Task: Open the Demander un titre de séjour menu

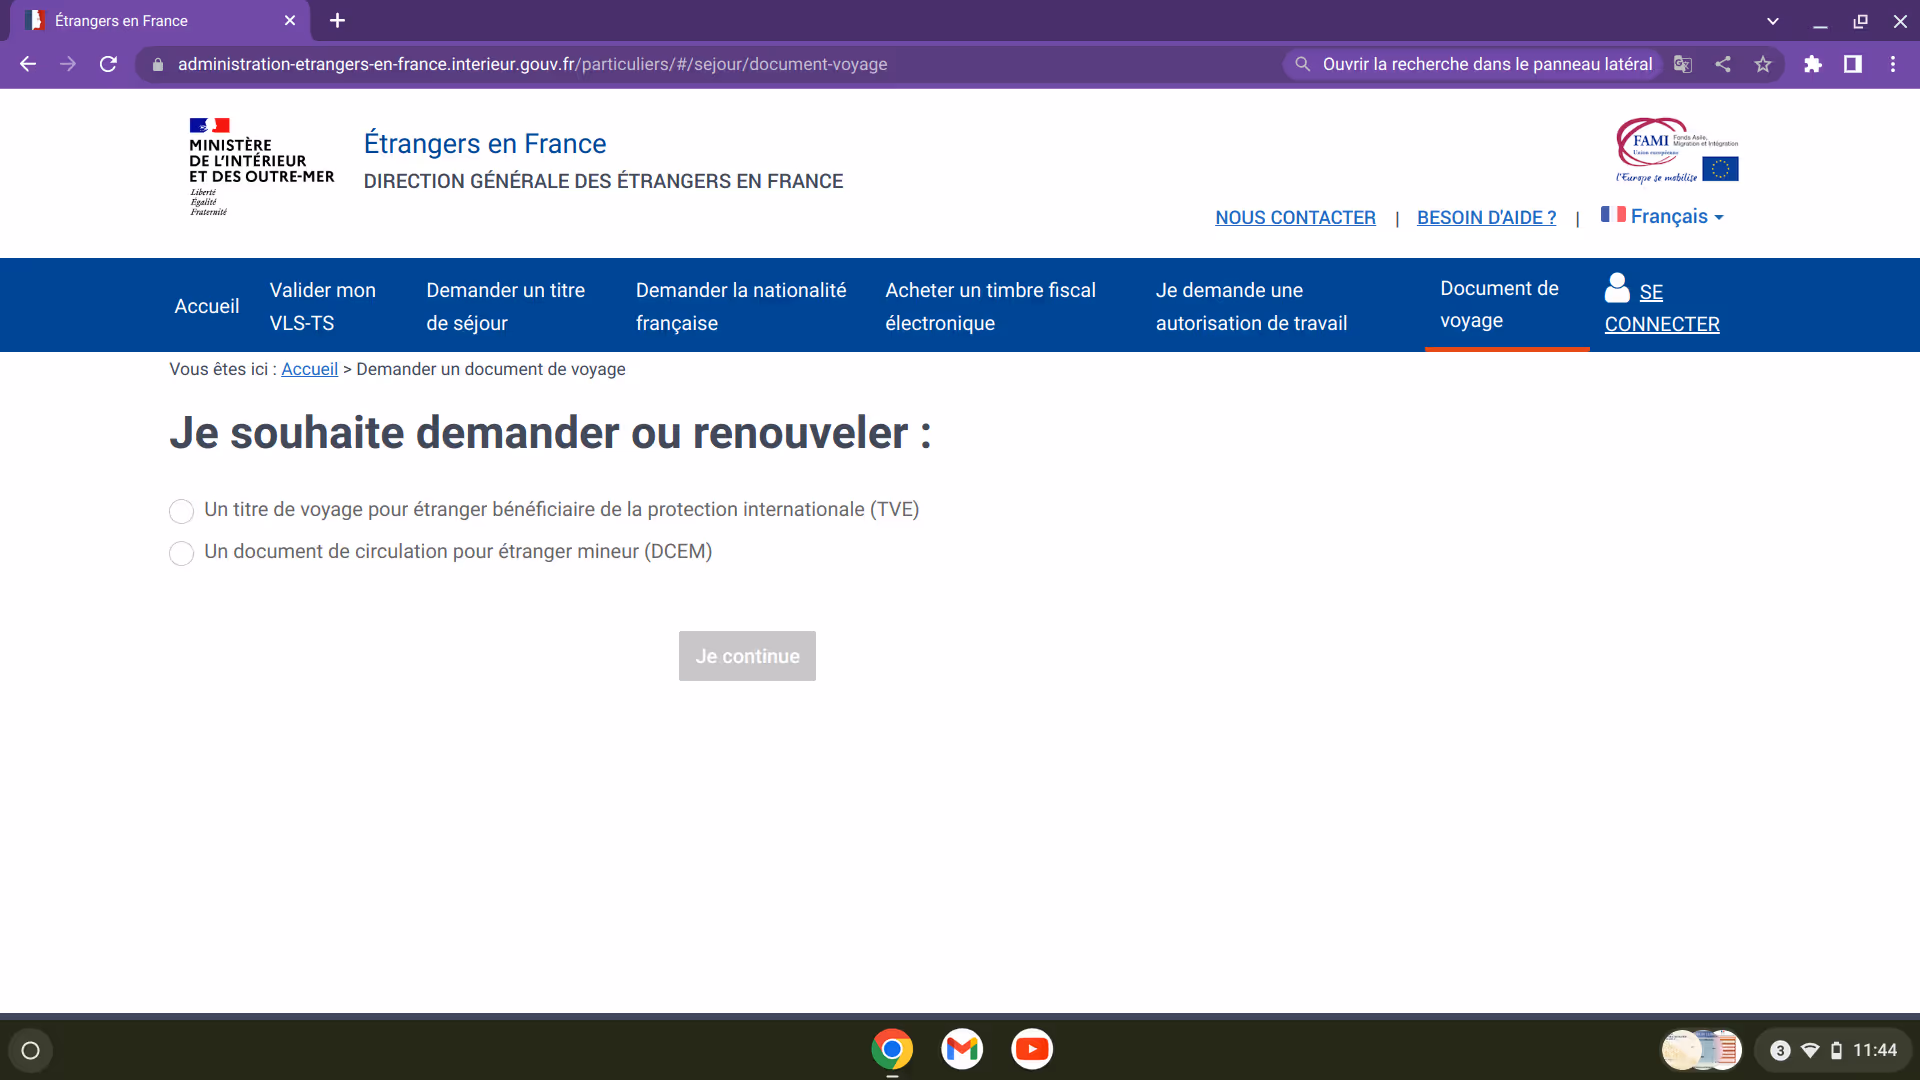Action: [x=505, y=306]
